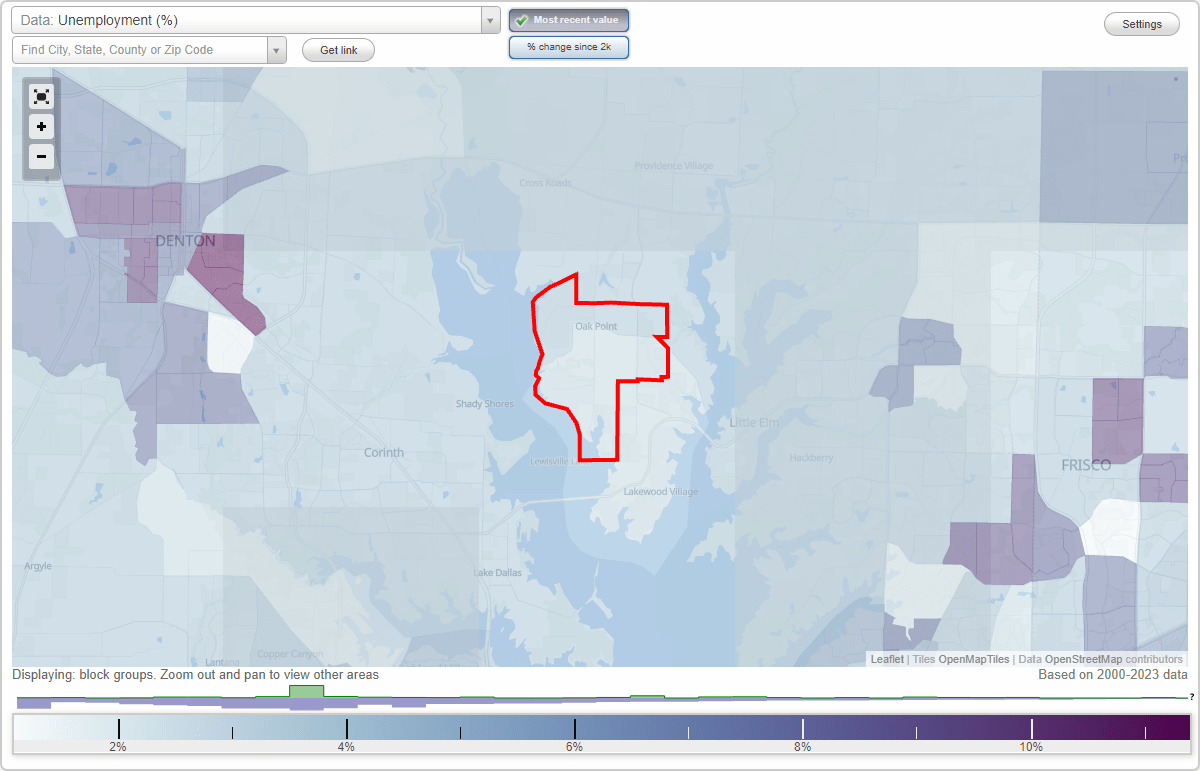Open the Unemployment (%) data combo box

[x=256, y=20]
